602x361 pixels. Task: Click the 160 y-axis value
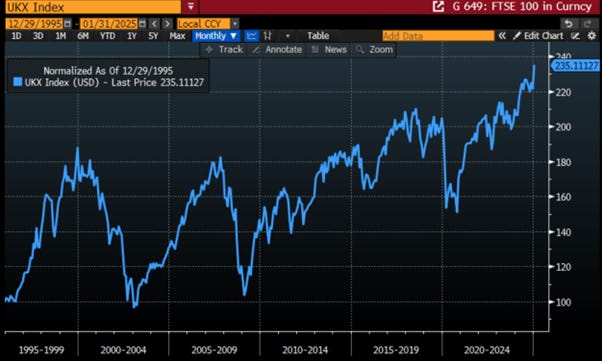563,197
